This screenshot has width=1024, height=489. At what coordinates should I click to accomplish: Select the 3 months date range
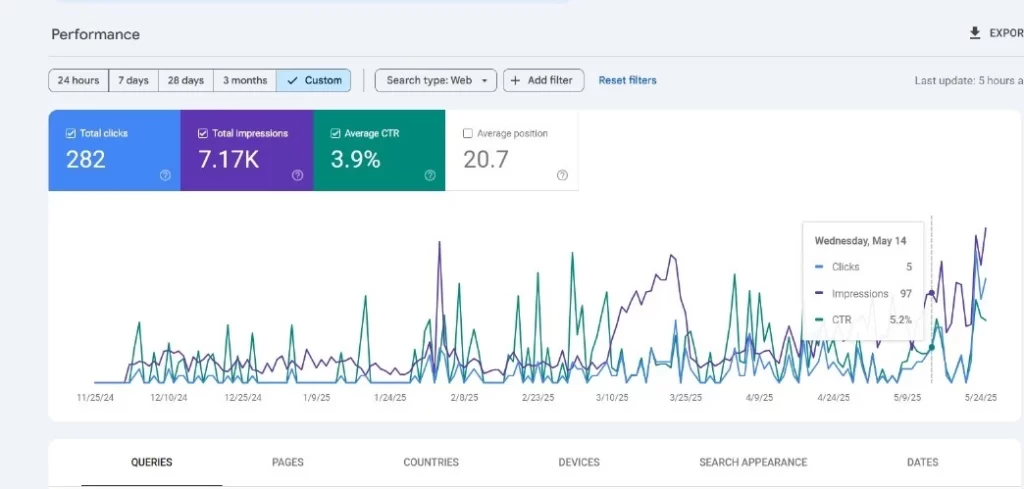[245, 80]
